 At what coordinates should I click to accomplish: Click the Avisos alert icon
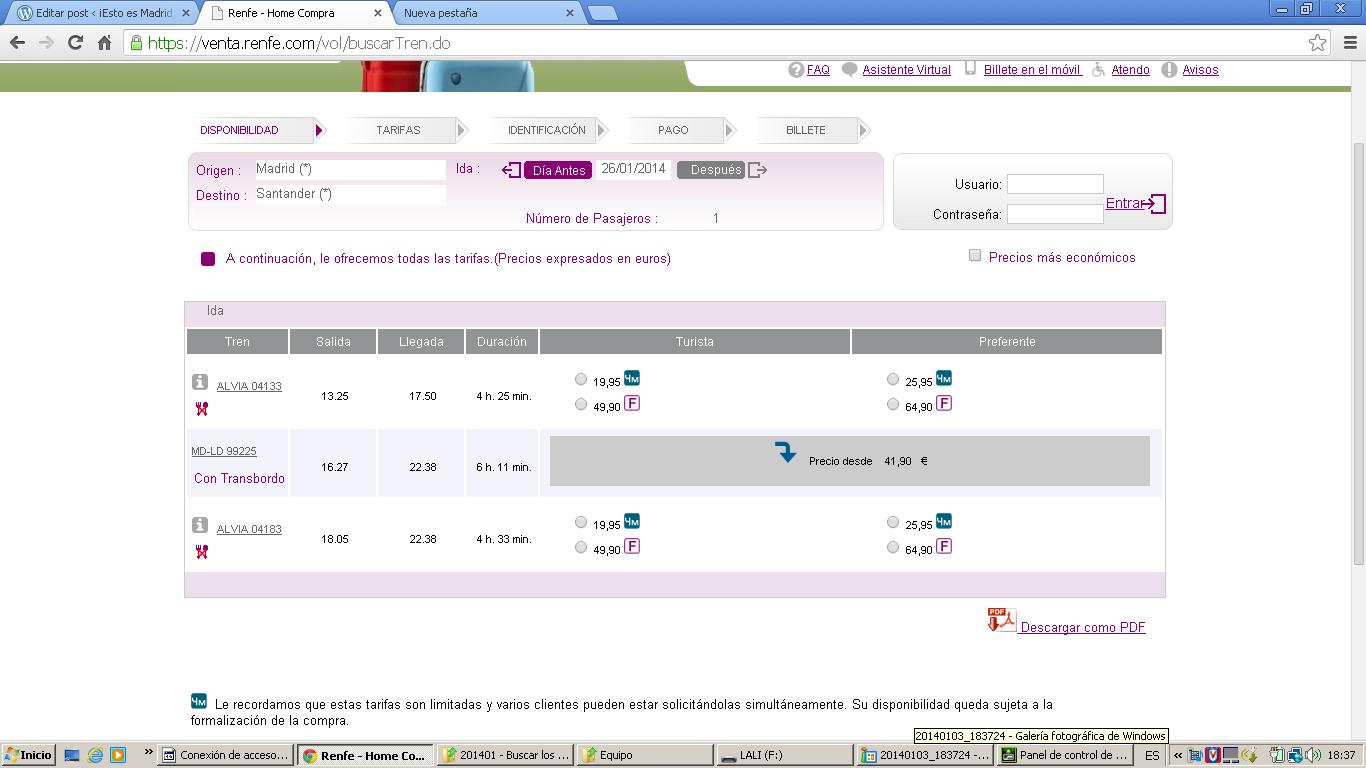(1169, 69)
